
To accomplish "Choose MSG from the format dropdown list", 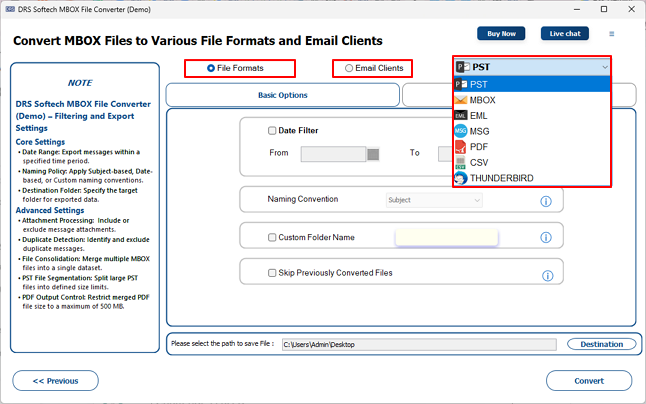I will pyautogui.click(x=531, y=131).
